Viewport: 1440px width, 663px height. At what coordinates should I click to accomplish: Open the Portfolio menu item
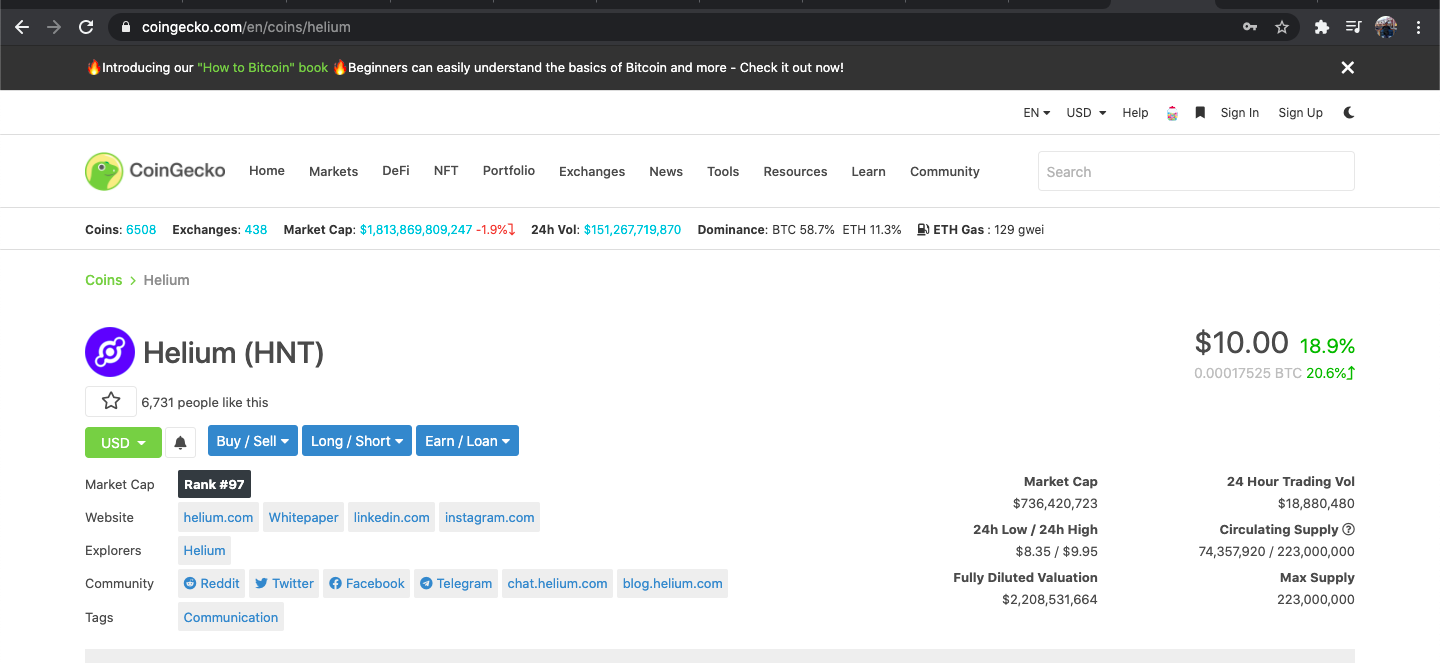click(x=509, y=171)
